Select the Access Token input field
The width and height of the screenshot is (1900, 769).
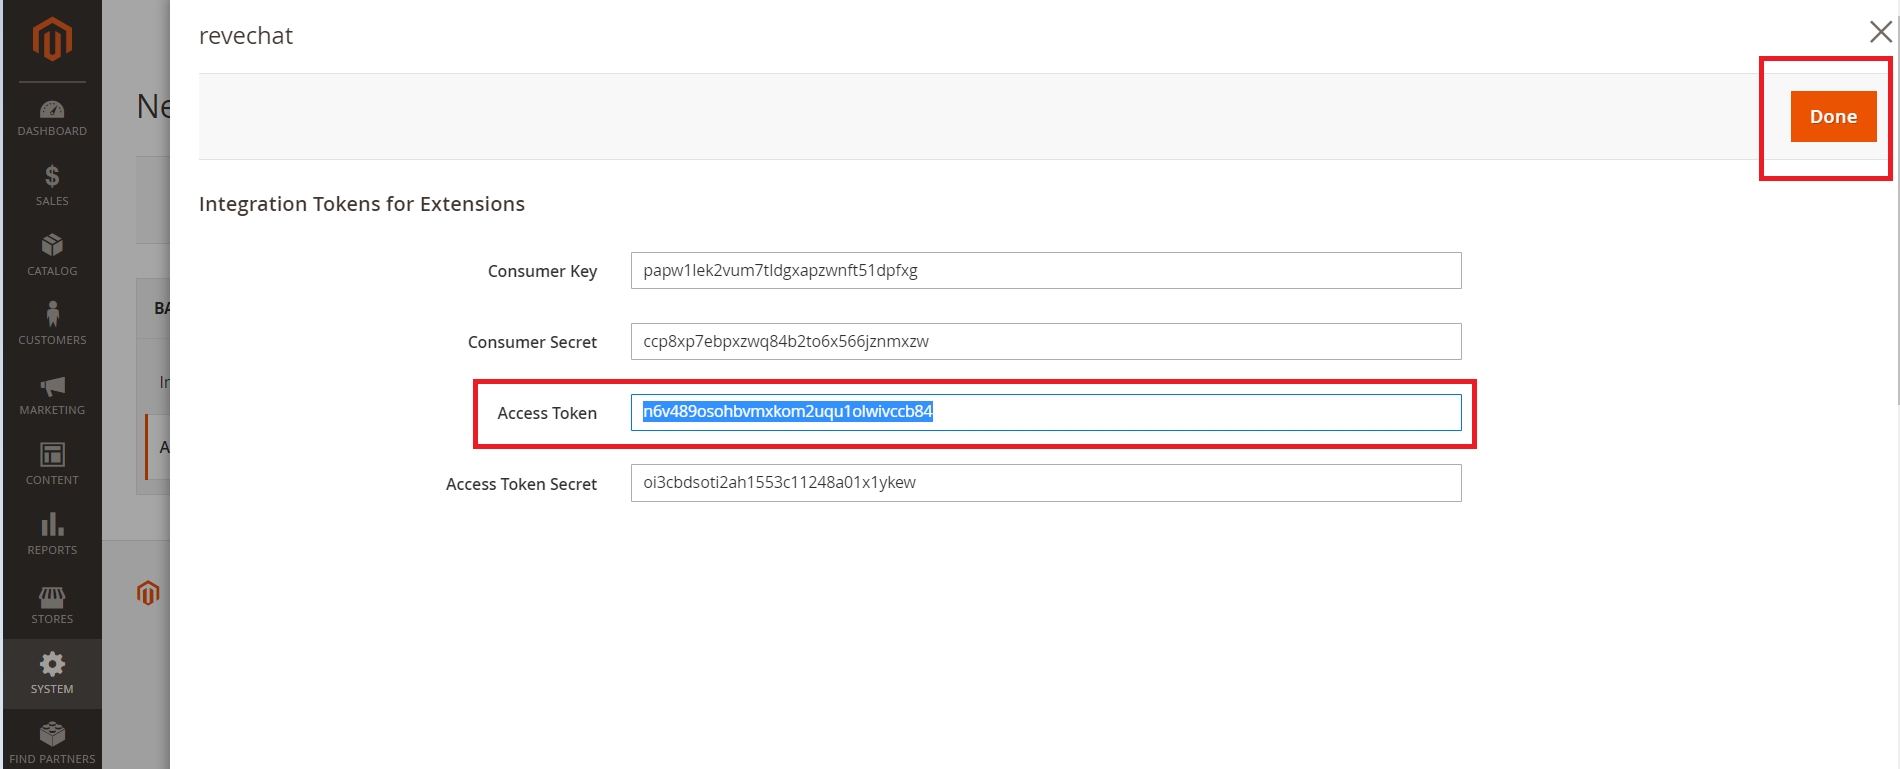click(1045, 412)
